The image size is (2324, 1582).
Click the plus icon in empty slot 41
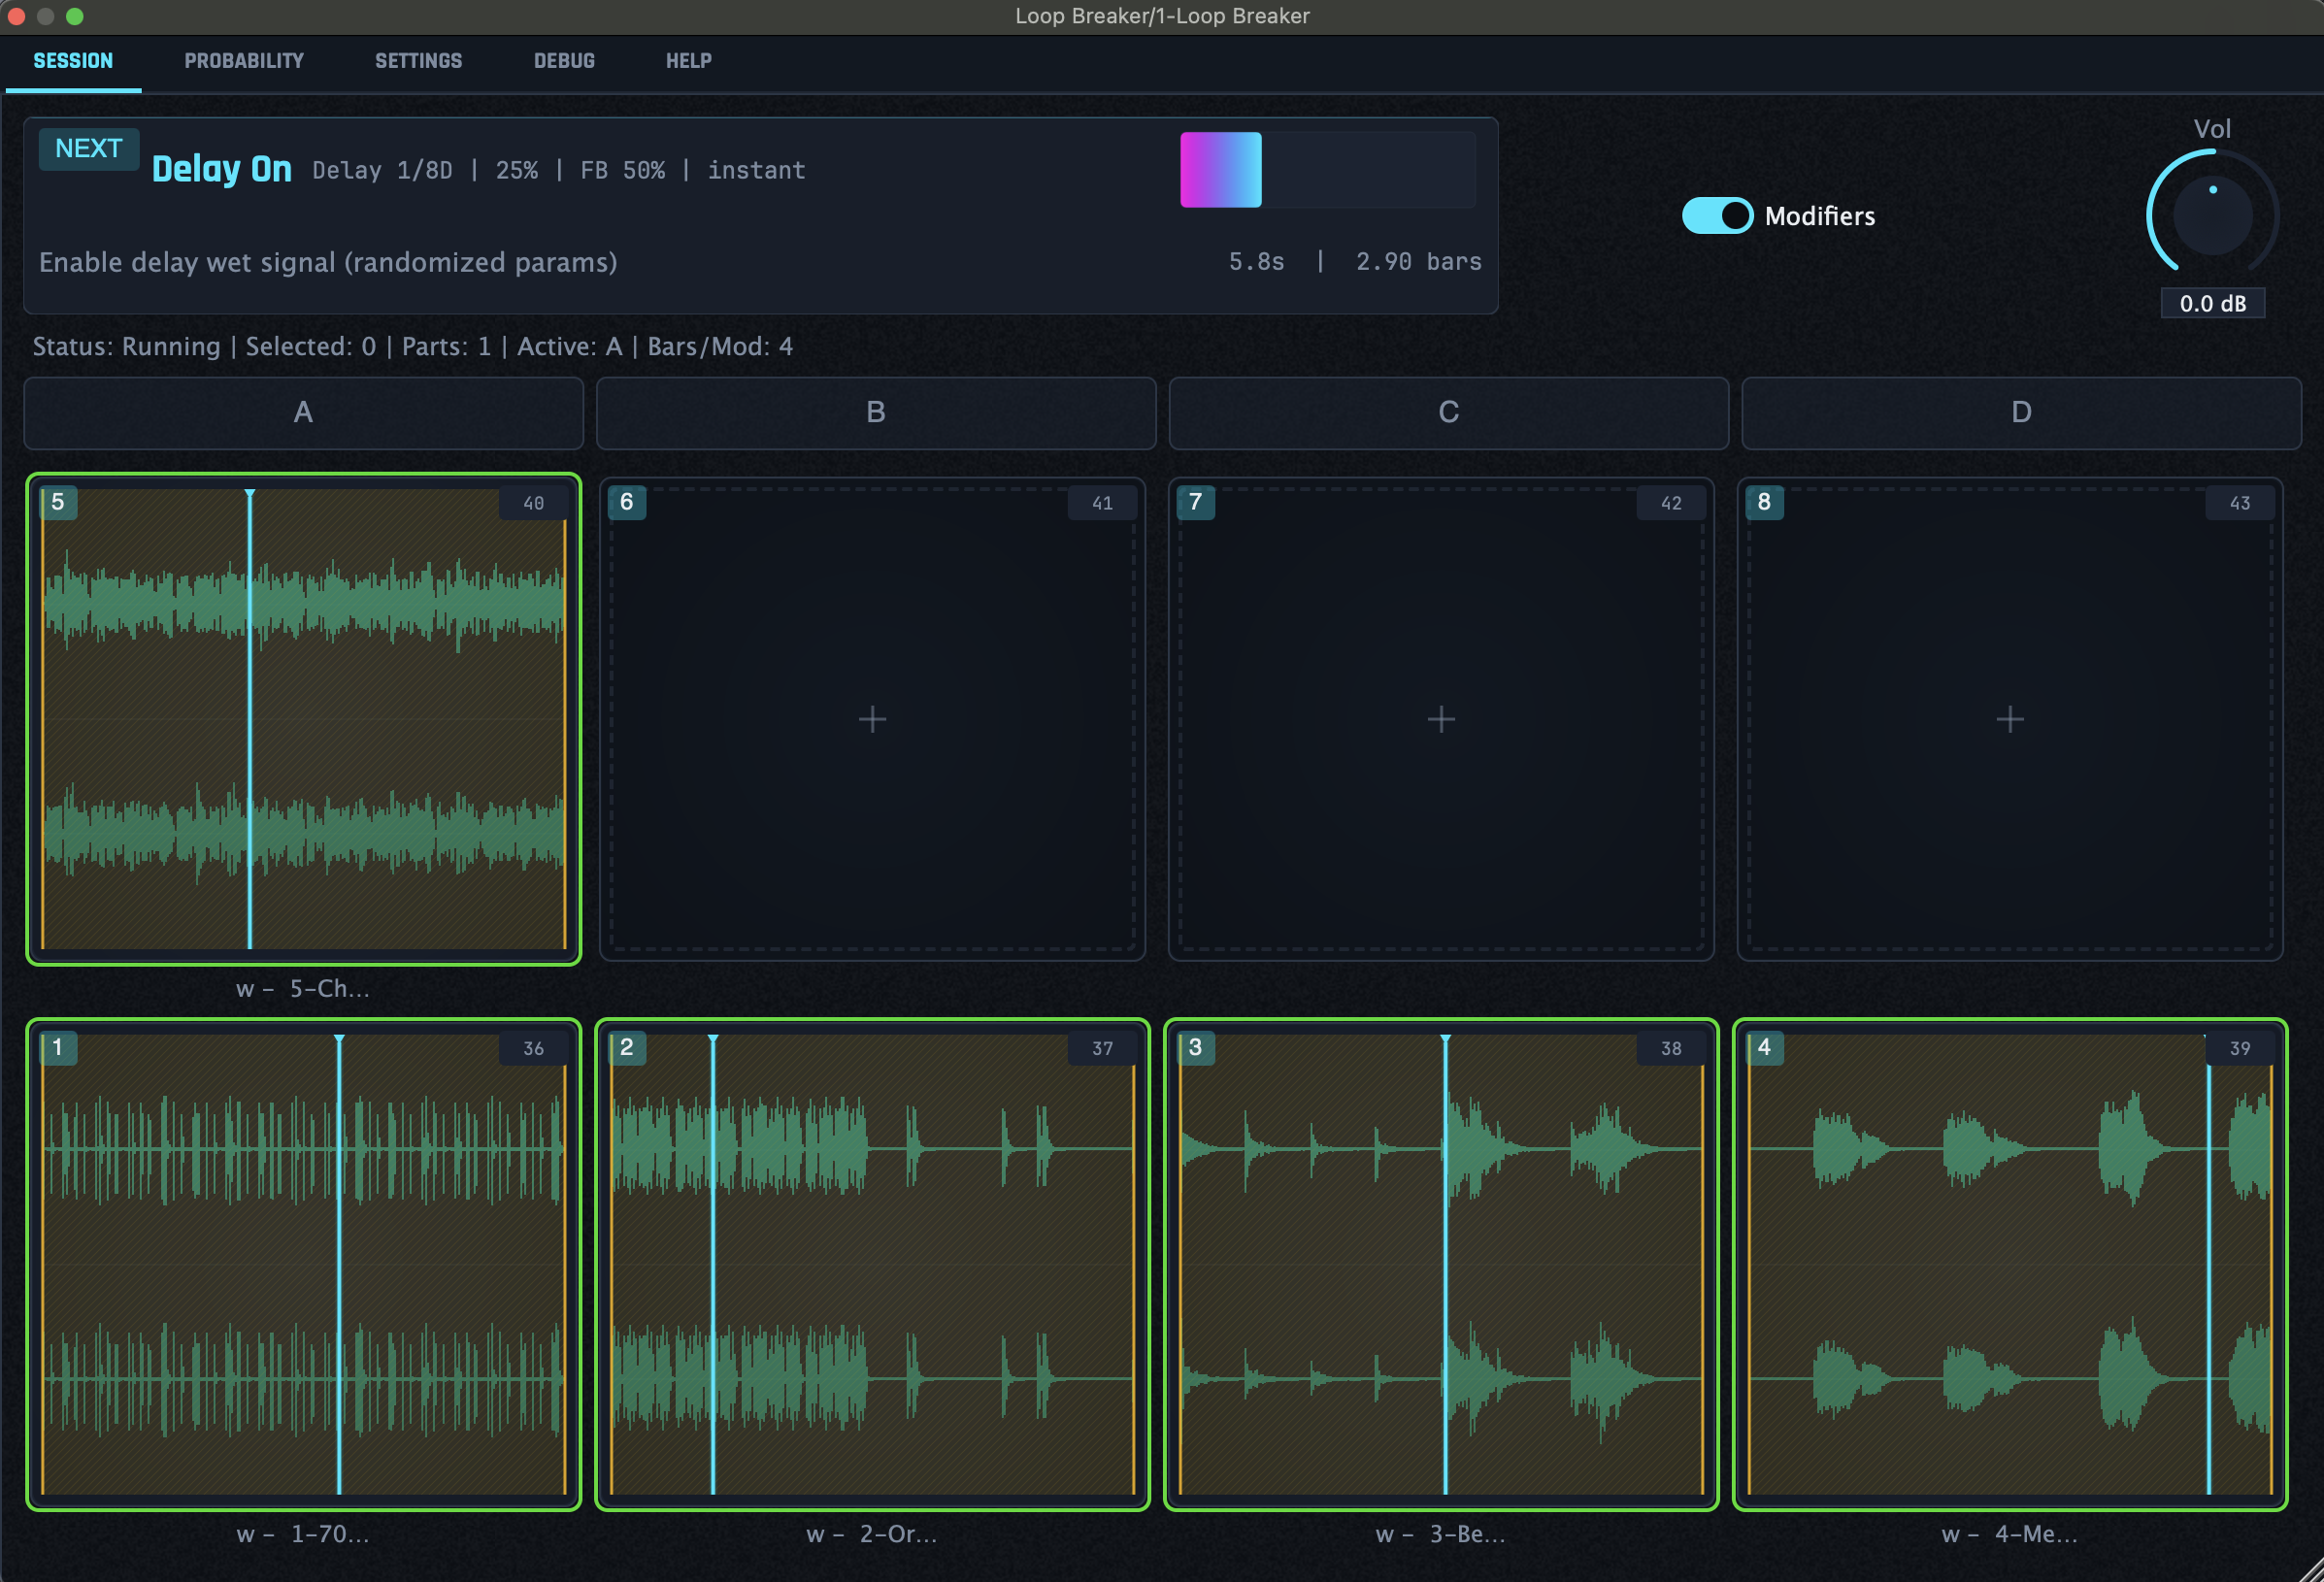(x=871, y=718)
